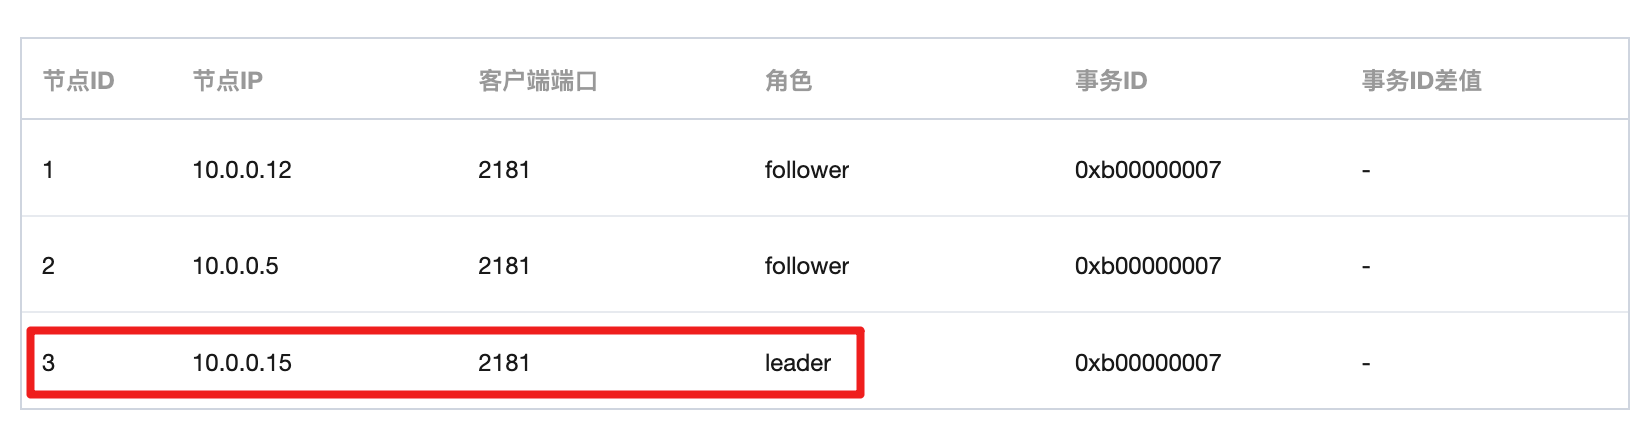This screenshot has height=432, width=1646.
Task: Click the 节点ID column header
Action: point(79,81)
